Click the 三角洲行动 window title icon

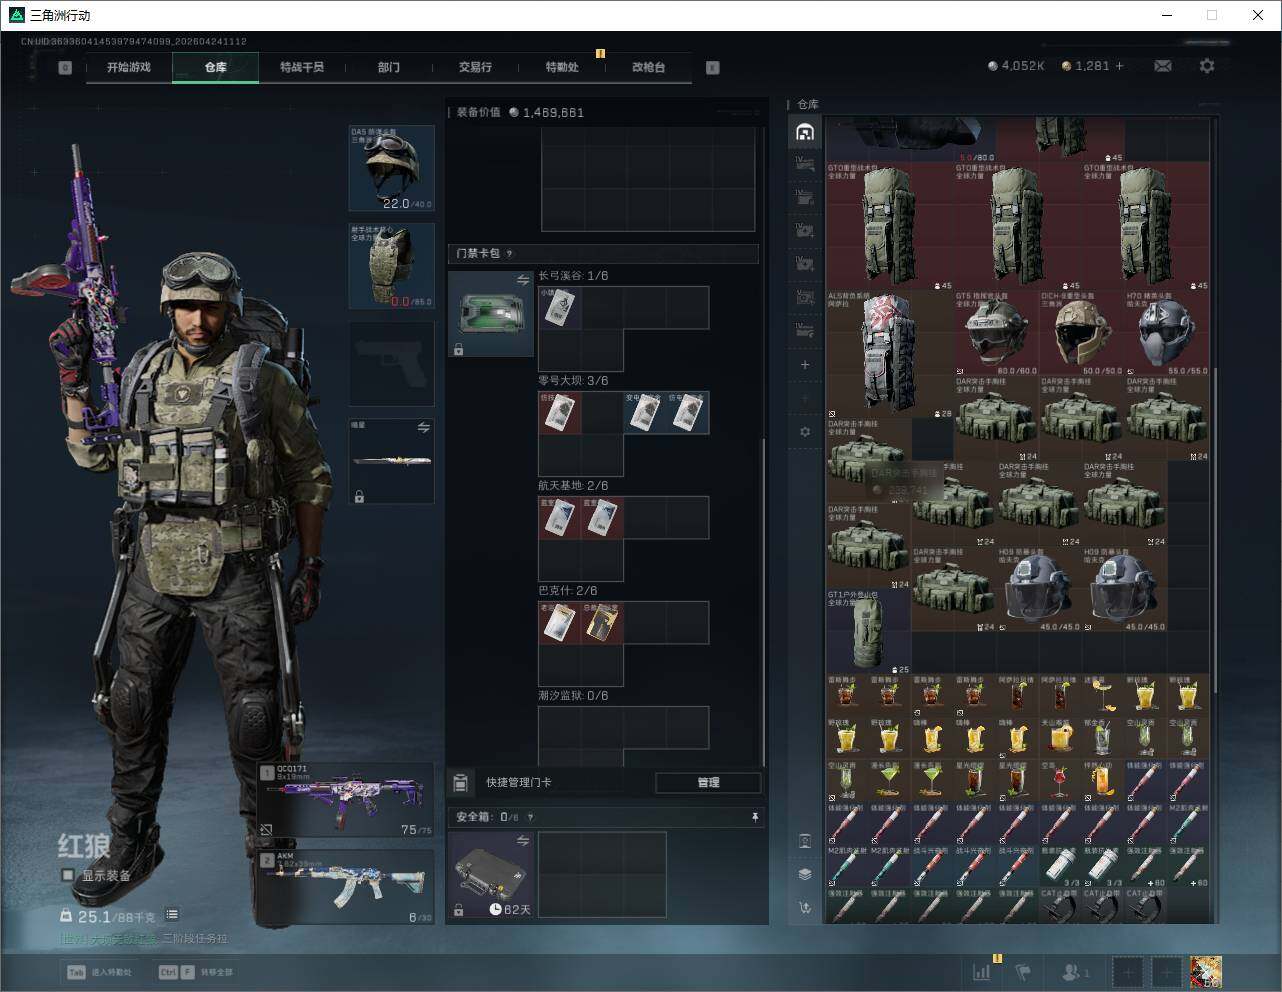click(16, 15)
